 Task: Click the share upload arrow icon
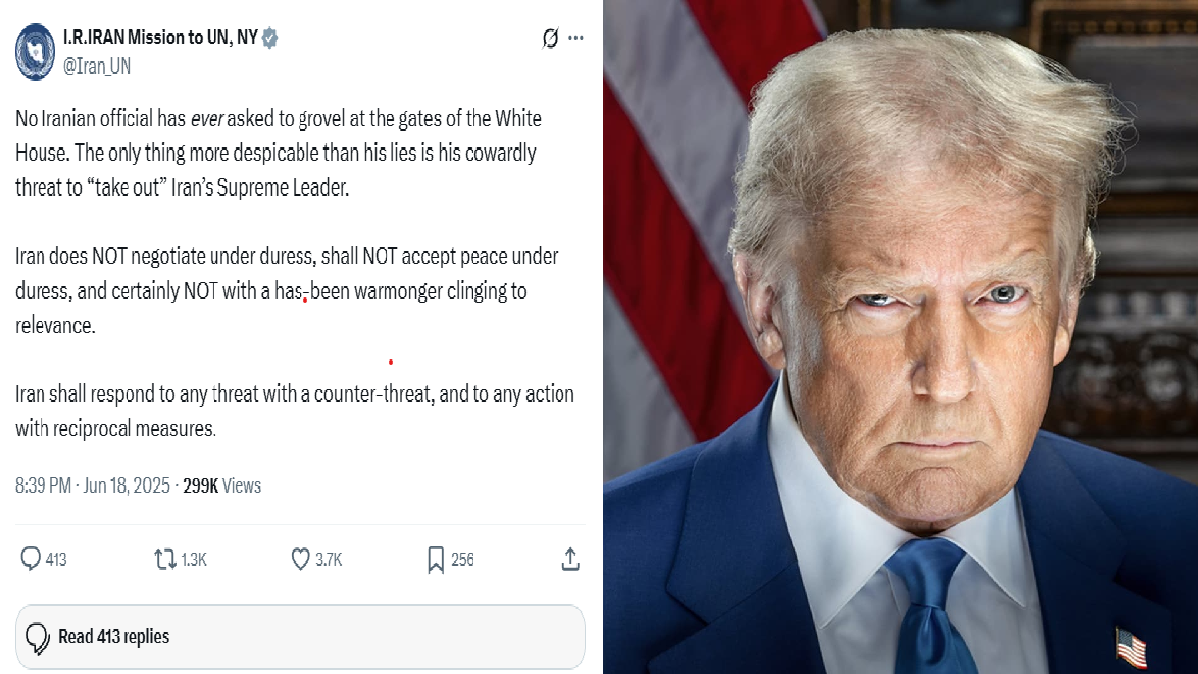point(570,559)
